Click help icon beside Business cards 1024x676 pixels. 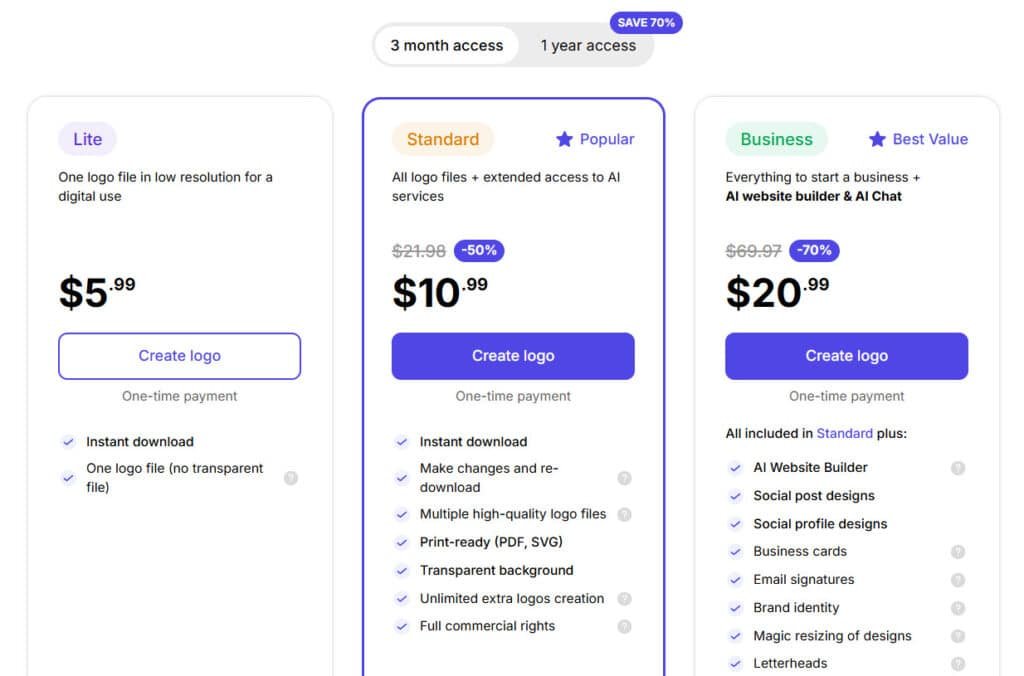point(958,552)
